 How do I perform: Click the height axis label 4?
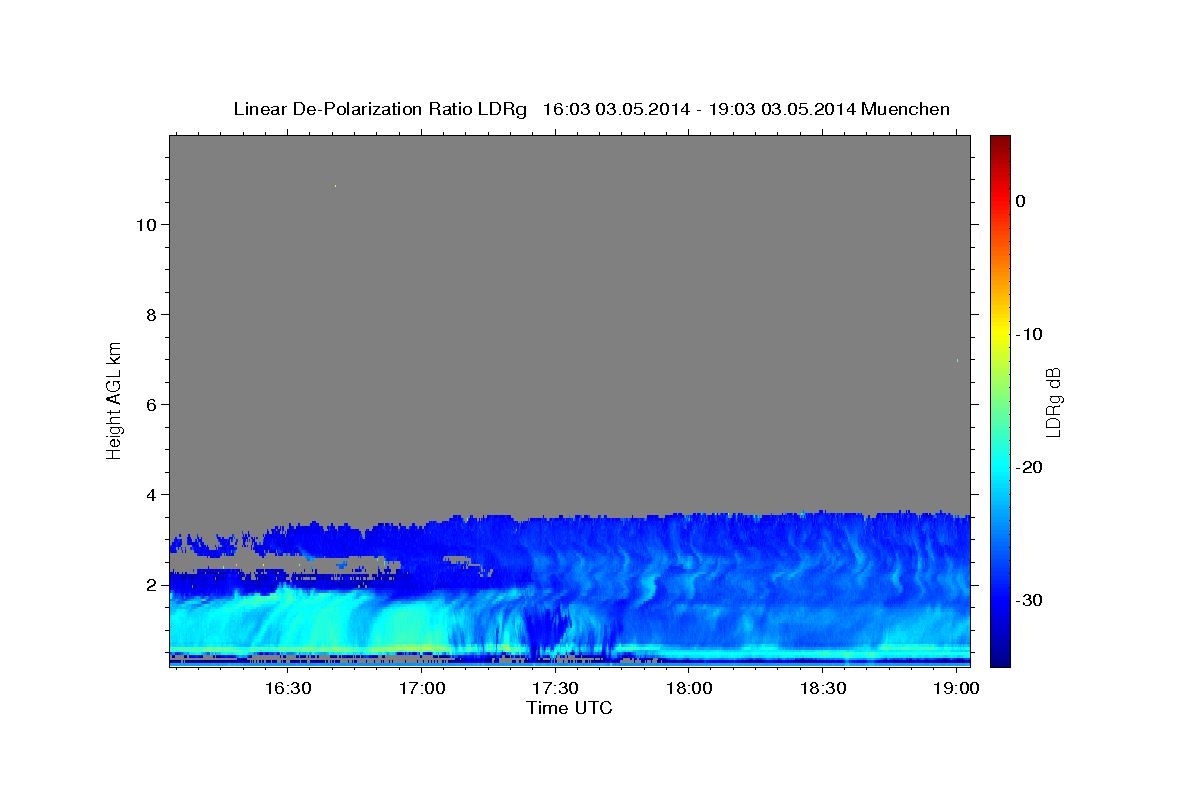point(150,494)
